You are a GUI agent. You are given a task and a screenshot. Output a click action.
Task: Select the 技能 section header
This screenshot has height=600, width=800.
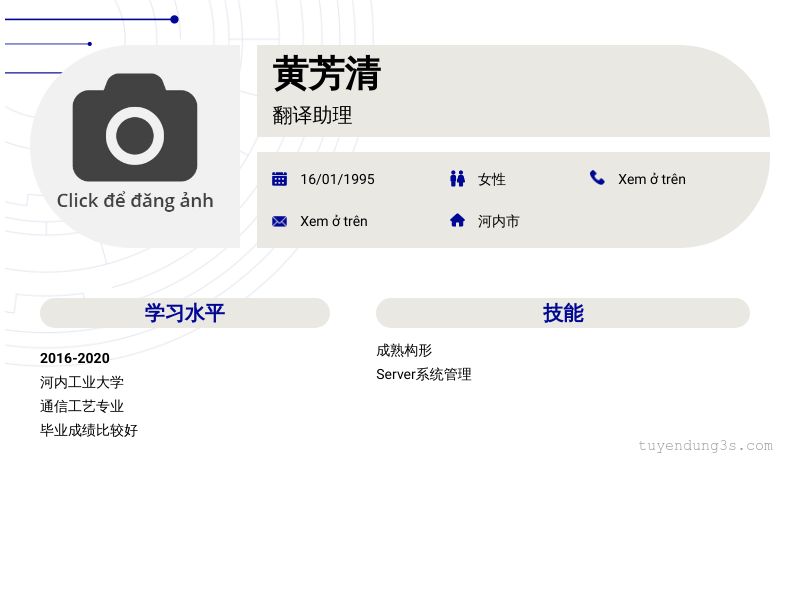[x=563, y=313]
